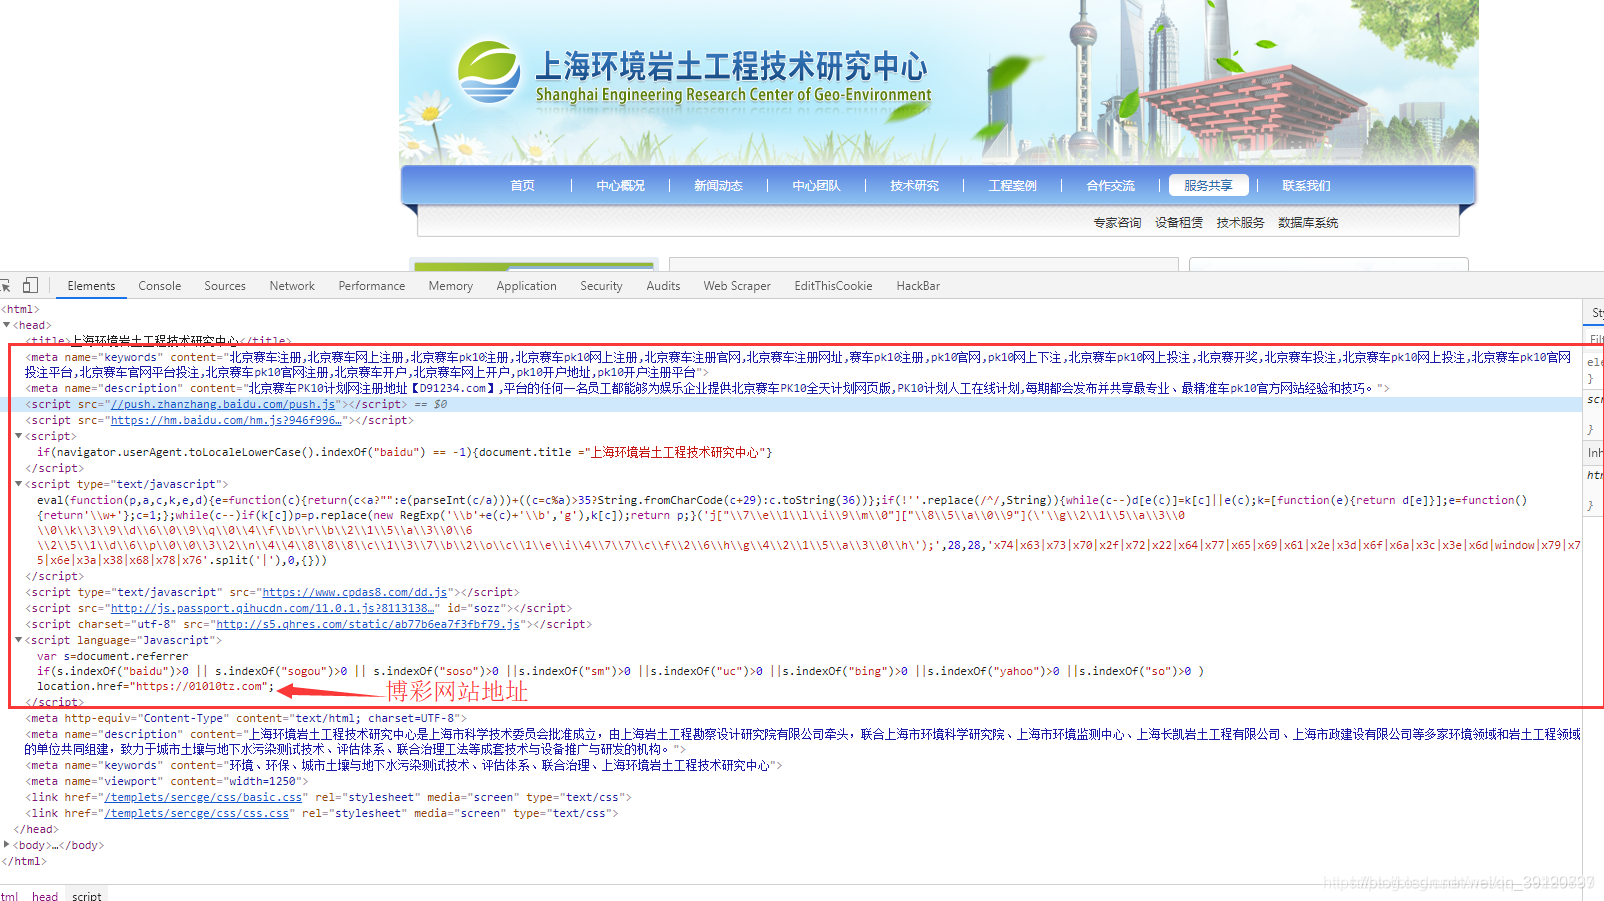Image resolution: width=1604 pixels, height=901 pixels.
Task: Open the Elements tab
Action: tap(91, 286)
